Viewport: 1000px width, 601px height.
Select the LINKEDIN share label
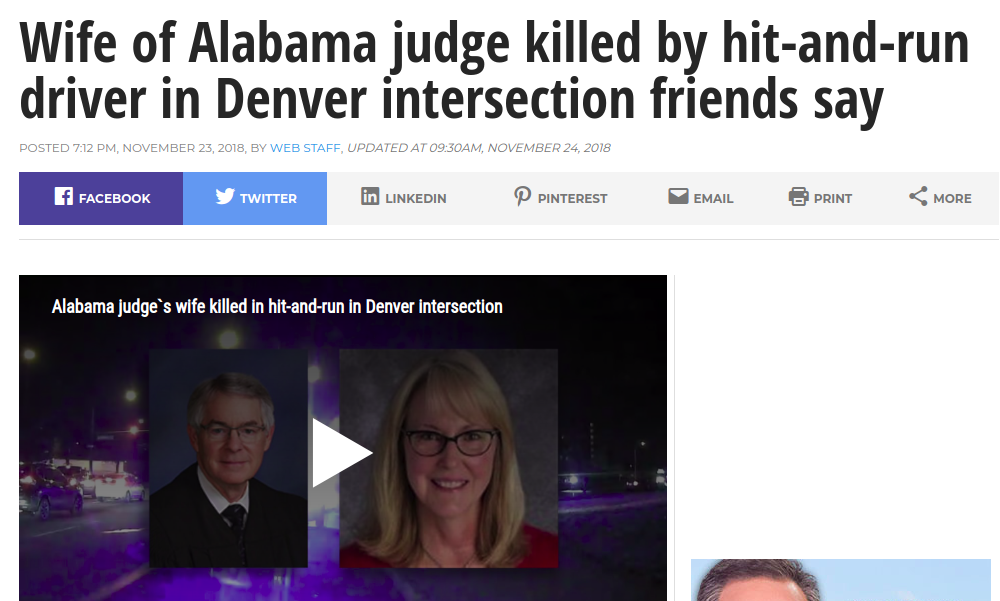tap(416, 198)
